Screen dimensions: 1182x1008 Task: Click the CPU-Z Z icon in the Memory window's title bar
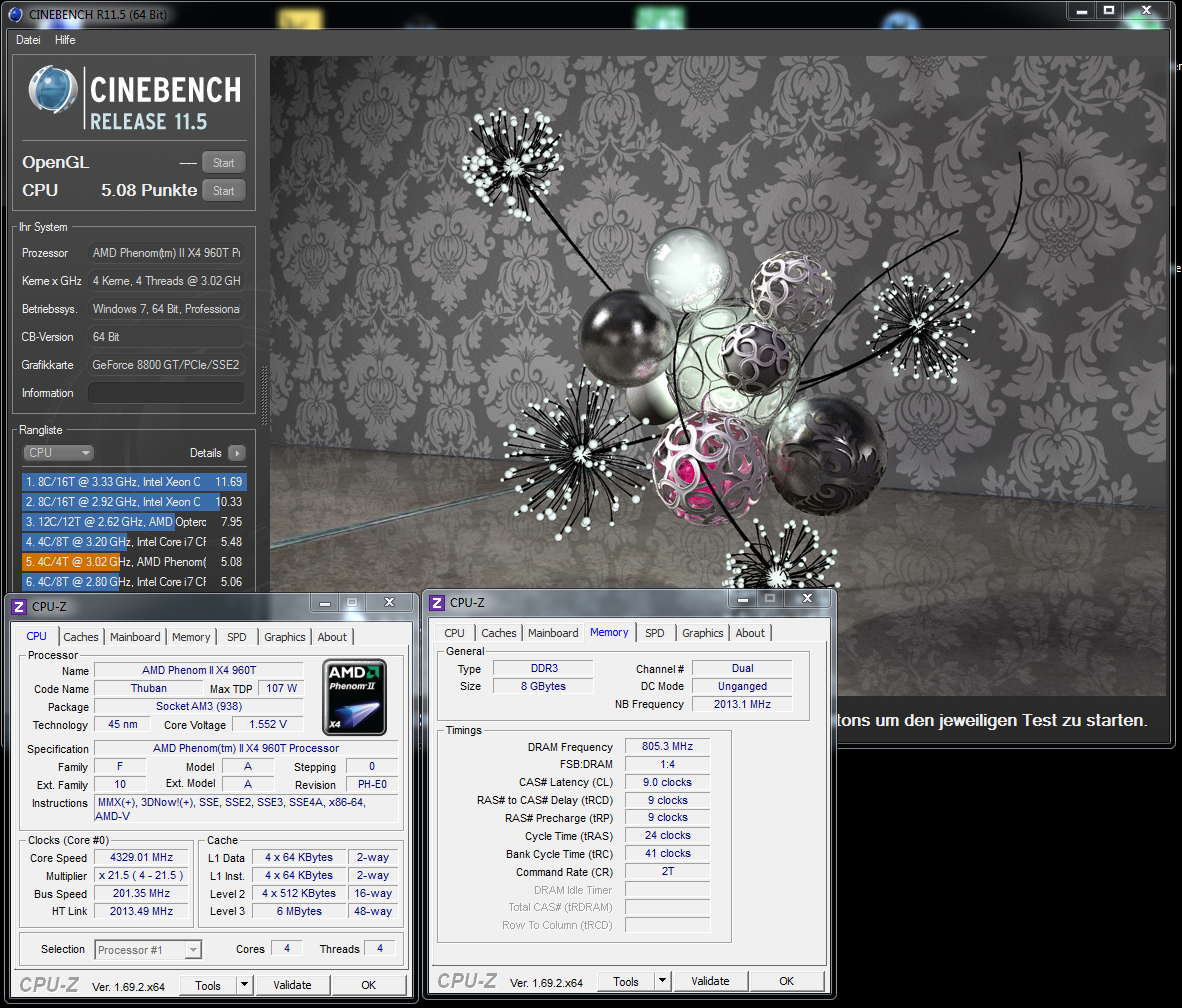point(436,603)
